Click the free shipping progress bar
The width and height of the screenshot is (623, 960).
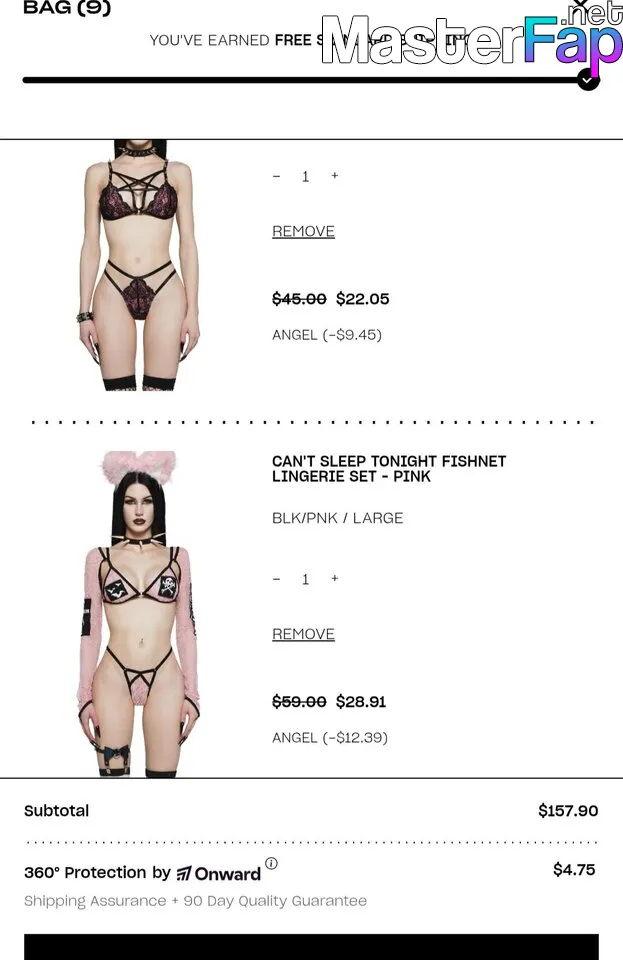[300, 80]
